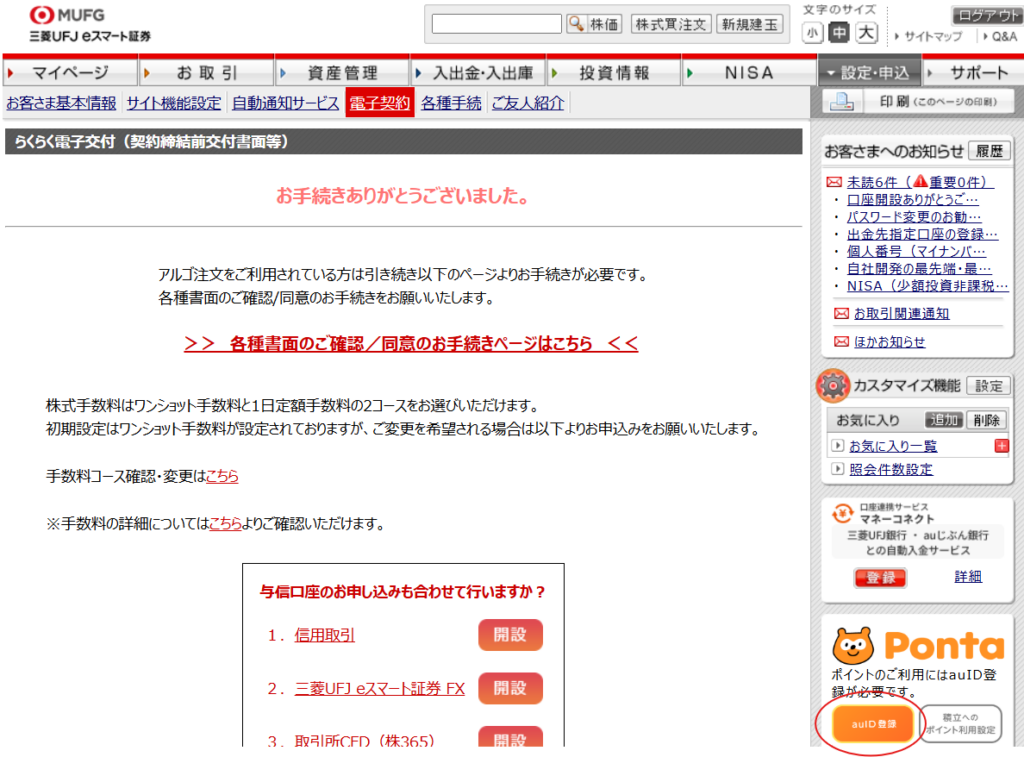Viewport: 1024px width, 757px height.
Task: Open the 設定・申込 dropdown menu
Action: tap(869, 73)
